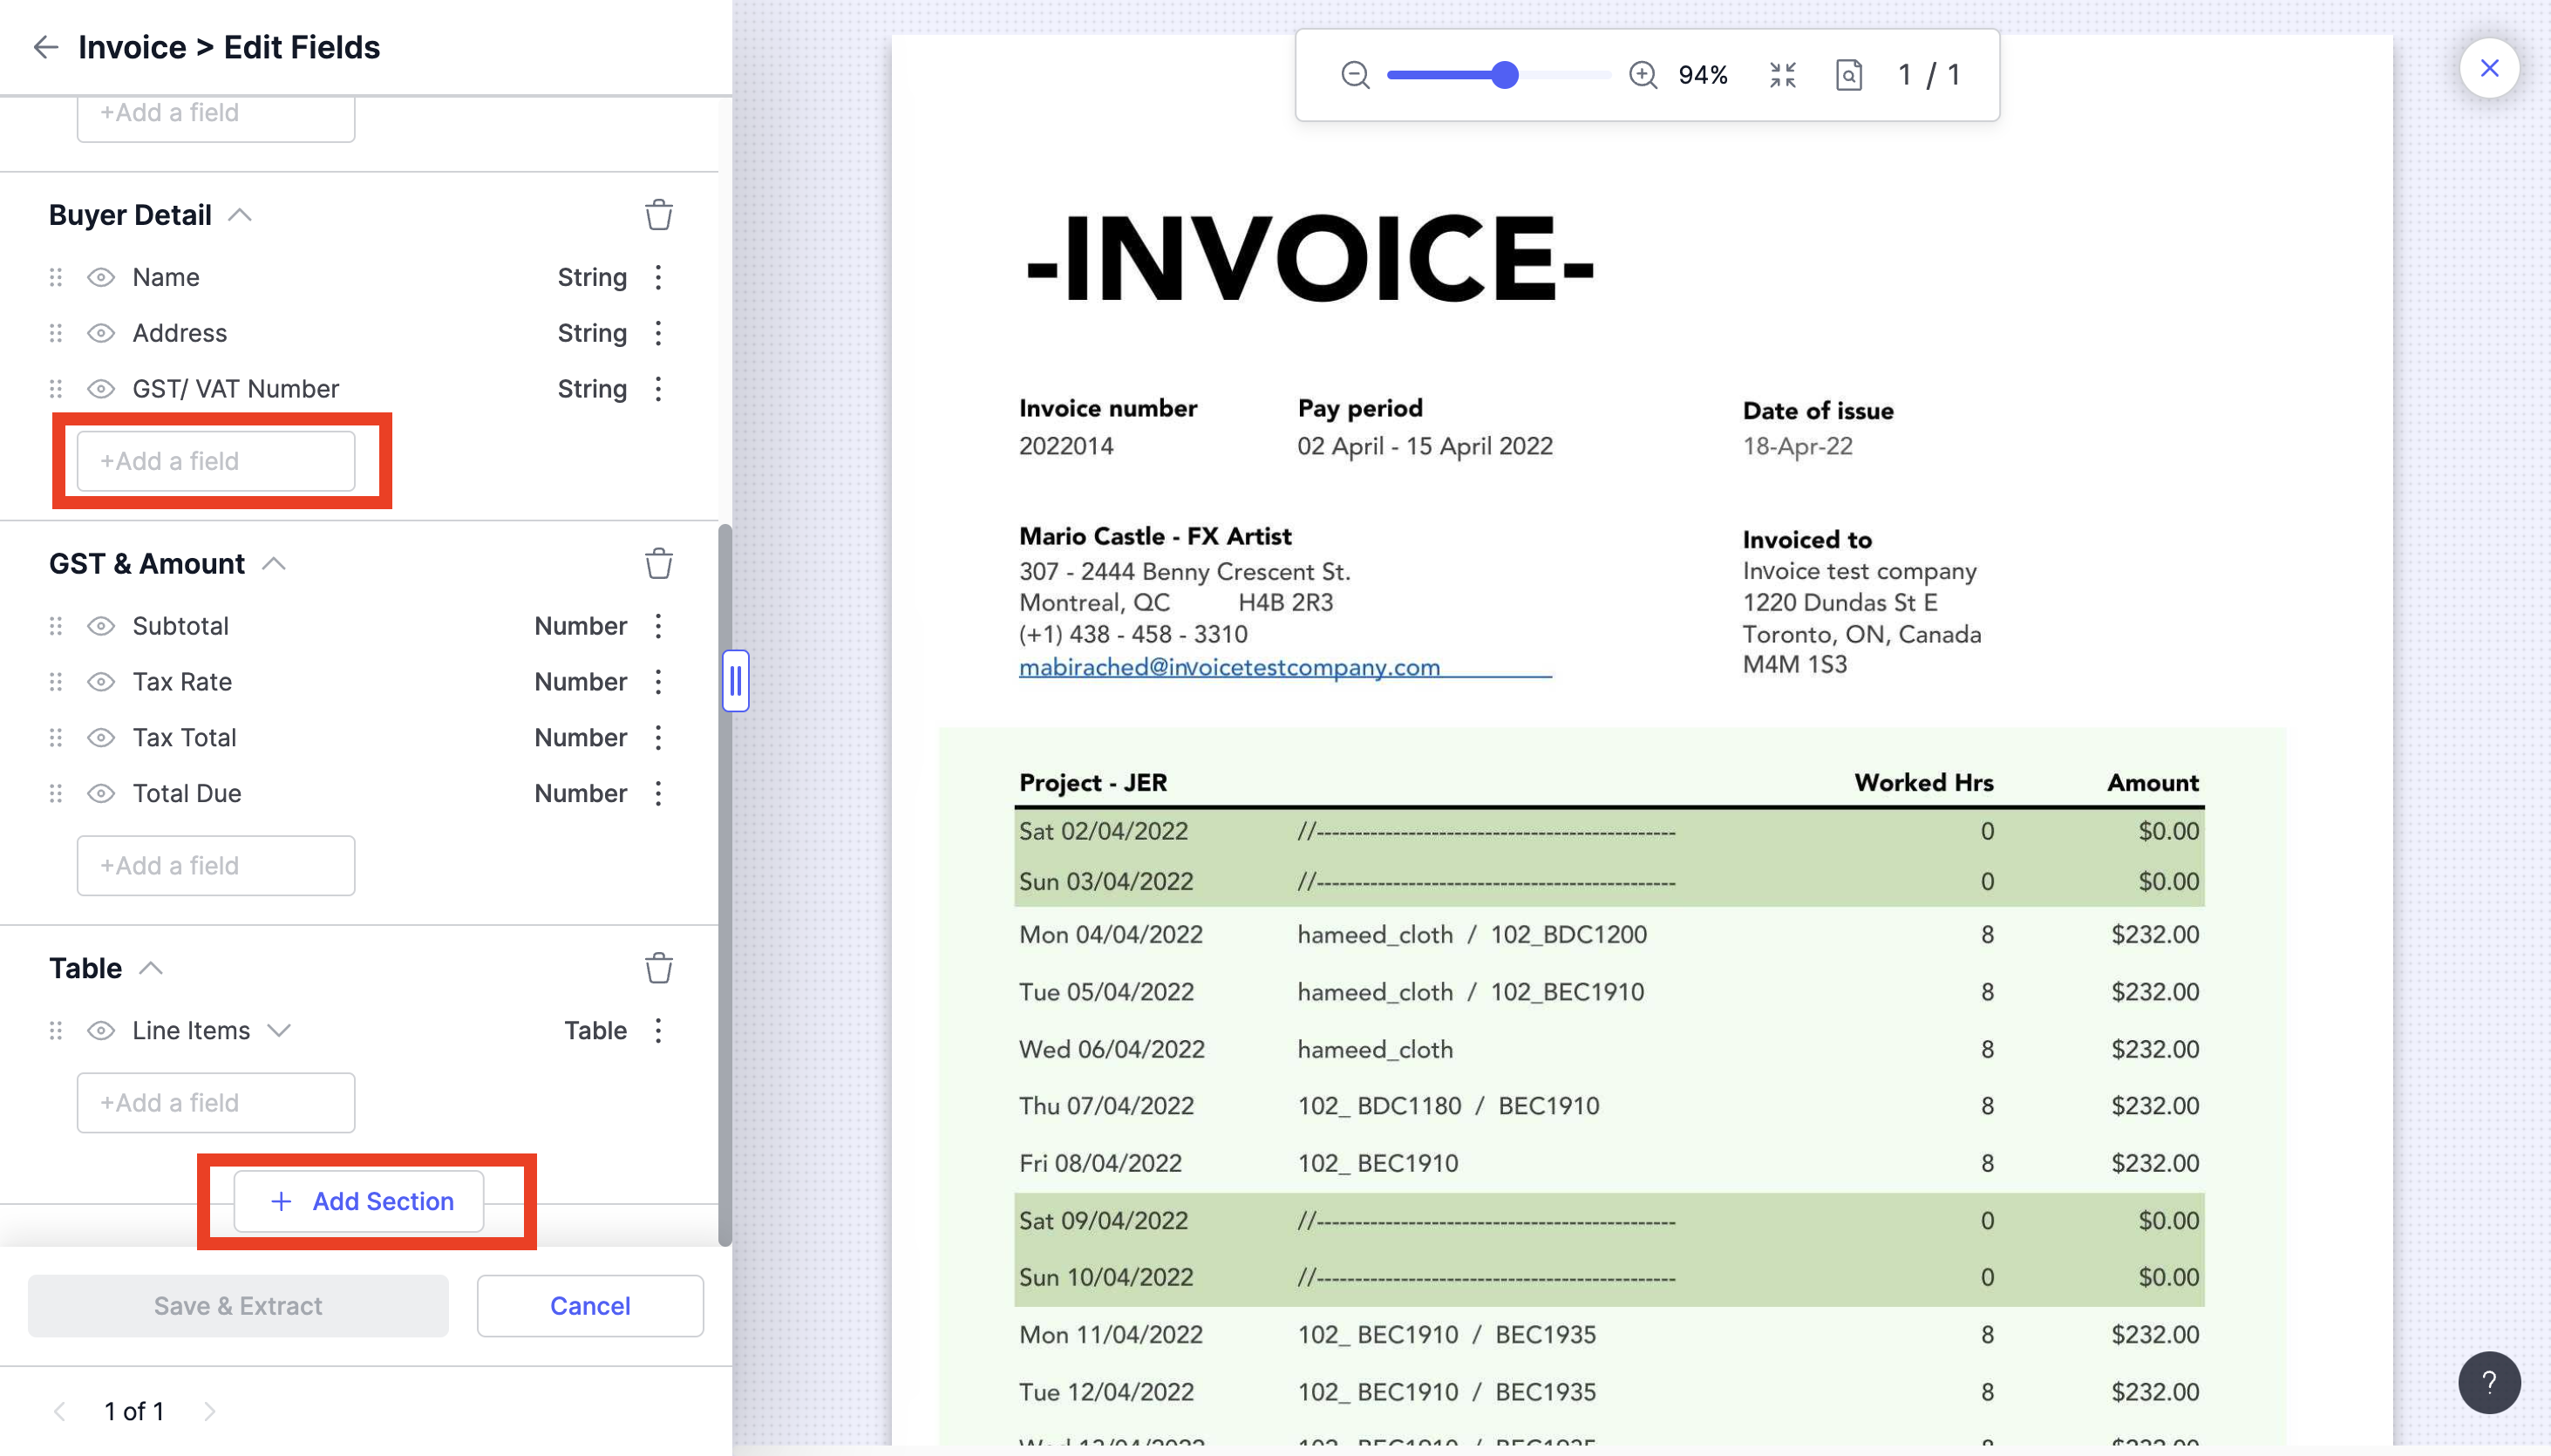Go to previous document in pagination
The width and height of the screenshot is (2551, 1456).
[x=60, y=1411]
